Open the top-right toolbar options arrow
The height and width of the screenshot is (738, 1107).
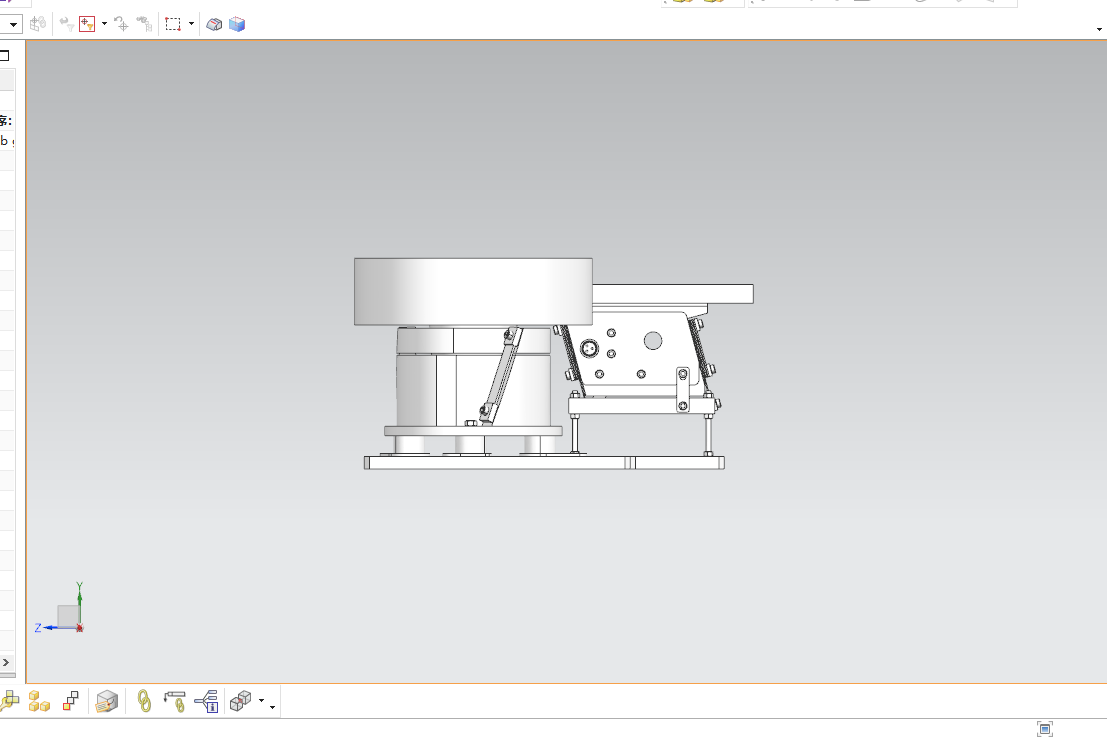(x=1099, y=30)
